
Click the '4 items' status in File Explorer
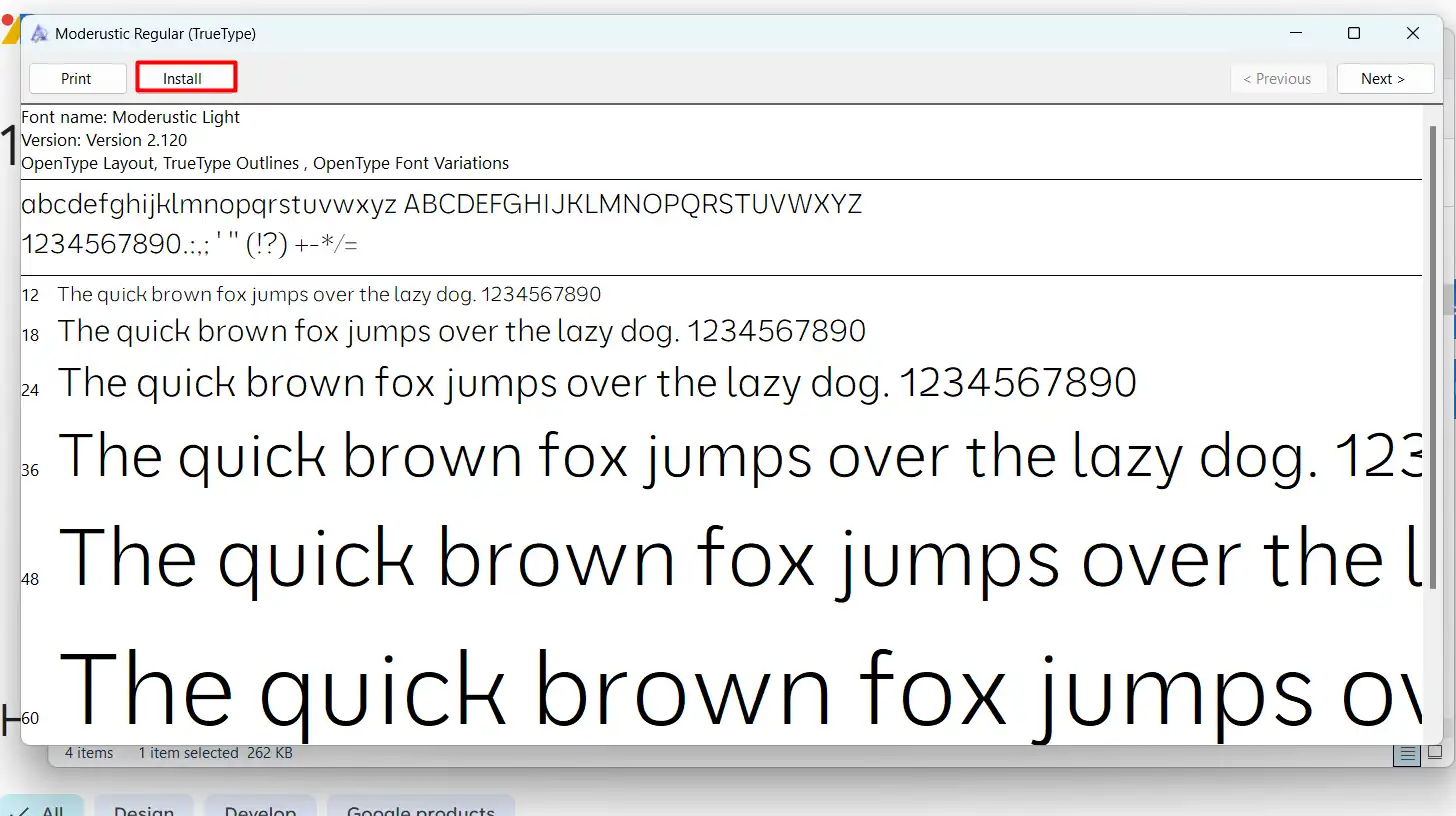pyautogui.click(x=89, y=753)
